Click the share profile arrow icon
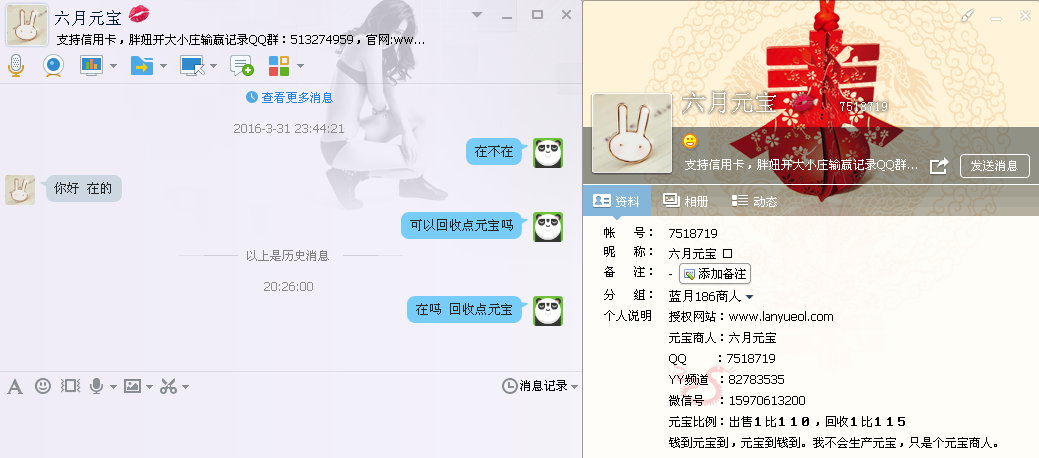This screenshot has width=1039, height=458. pos(939,166)
